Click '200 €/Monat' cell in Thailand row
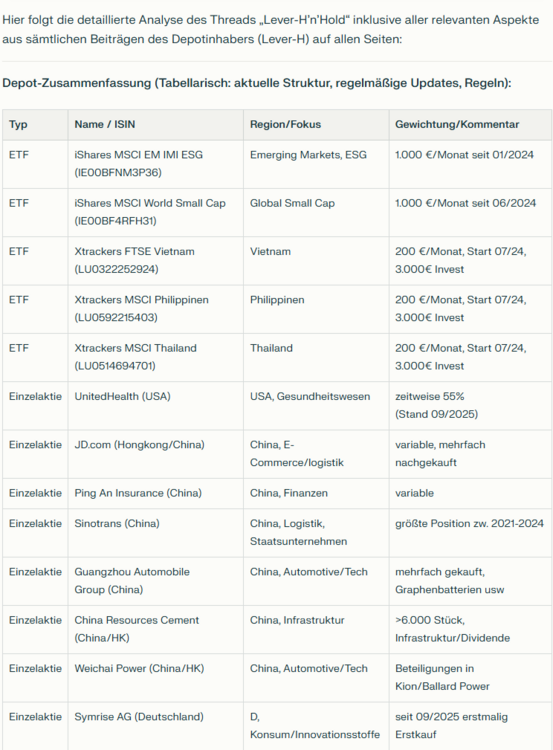Image resolution: width=553 pixels, height=750 pixels. point(470,357)
